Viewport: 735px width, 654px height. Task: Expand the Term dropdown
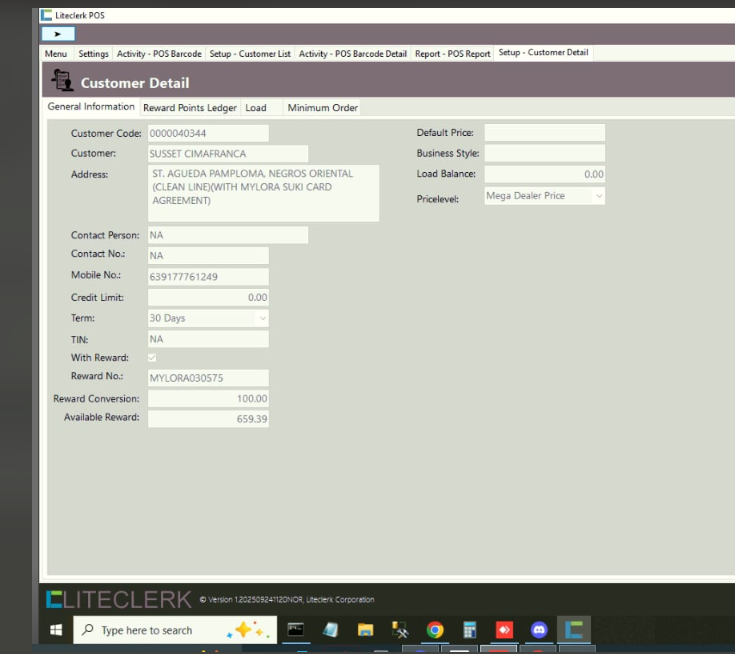(263, 318)
